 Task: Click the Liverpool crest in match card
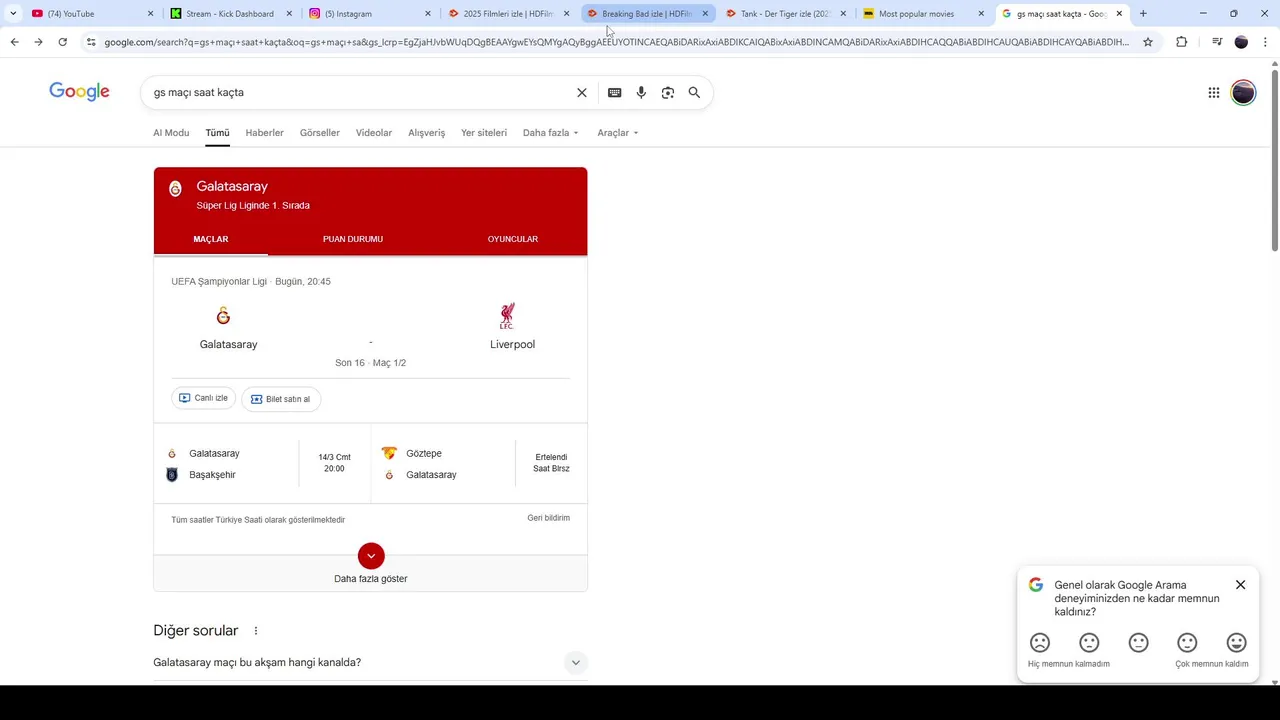click(507, 316)
